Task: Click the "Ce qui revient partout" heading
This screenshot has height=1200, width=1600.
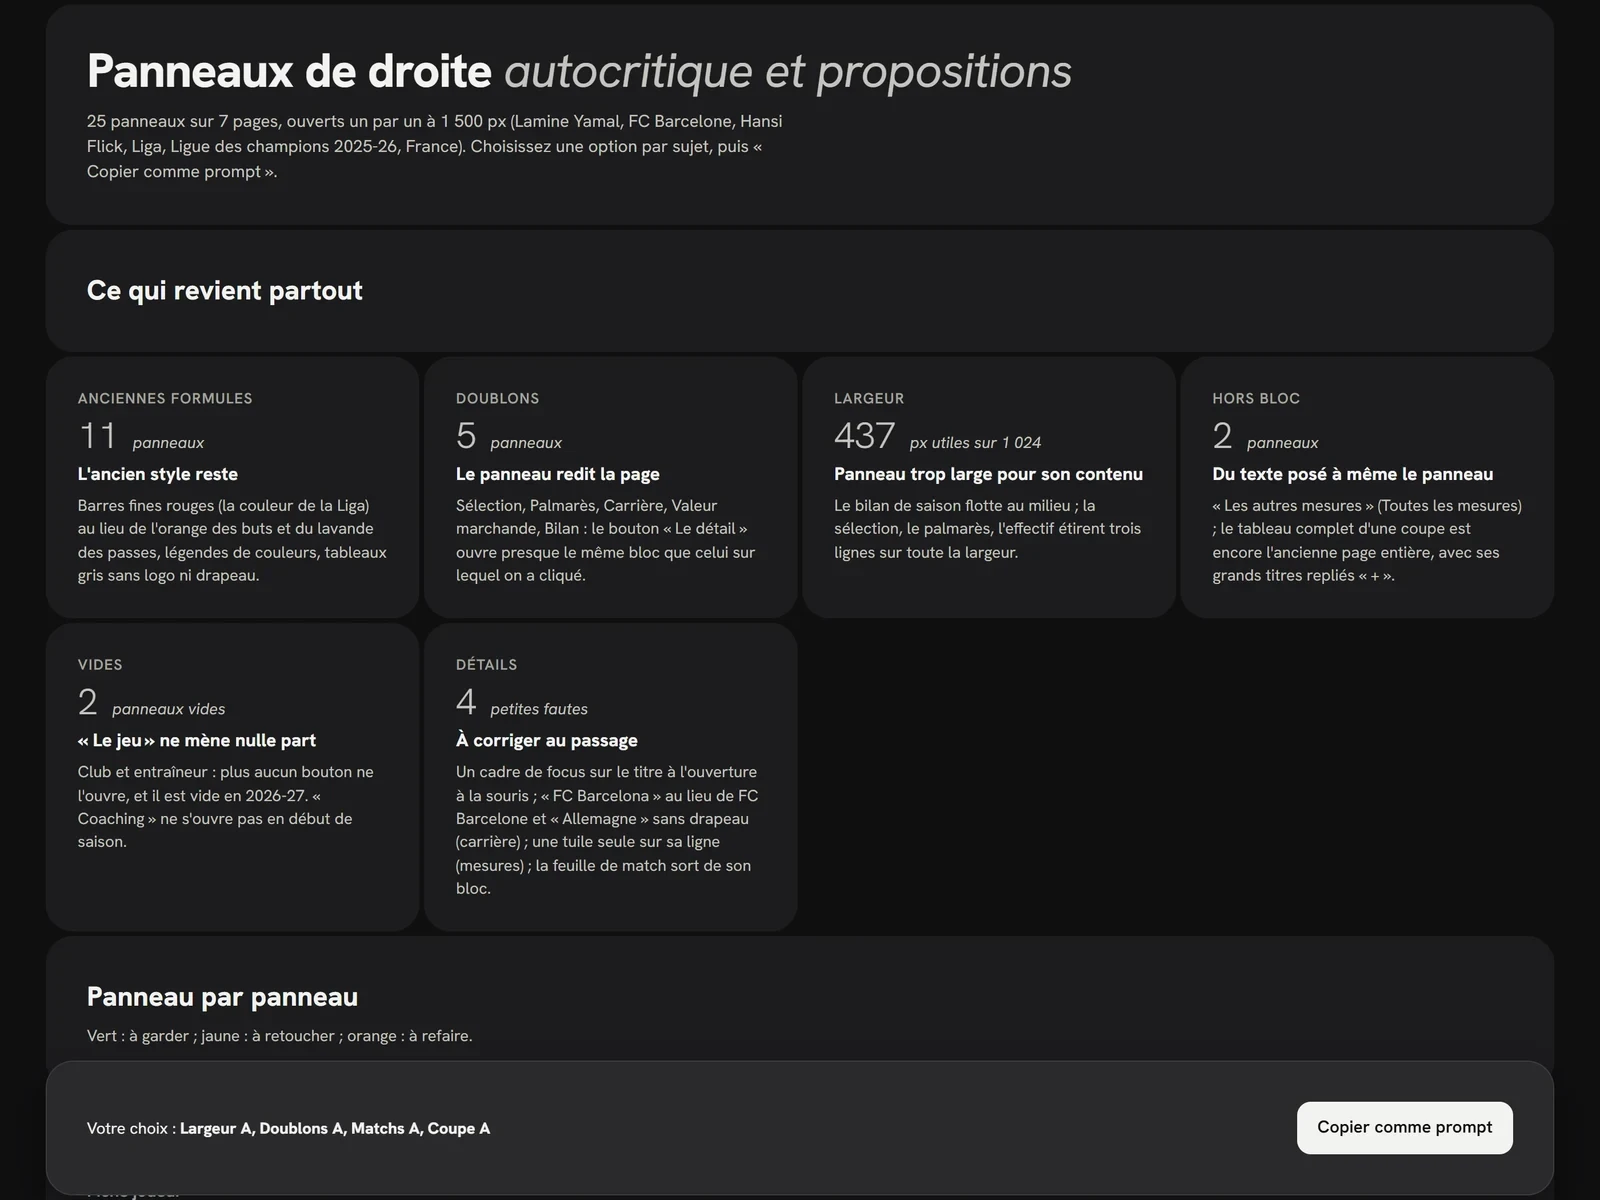Action: click(x=225, y=290)
